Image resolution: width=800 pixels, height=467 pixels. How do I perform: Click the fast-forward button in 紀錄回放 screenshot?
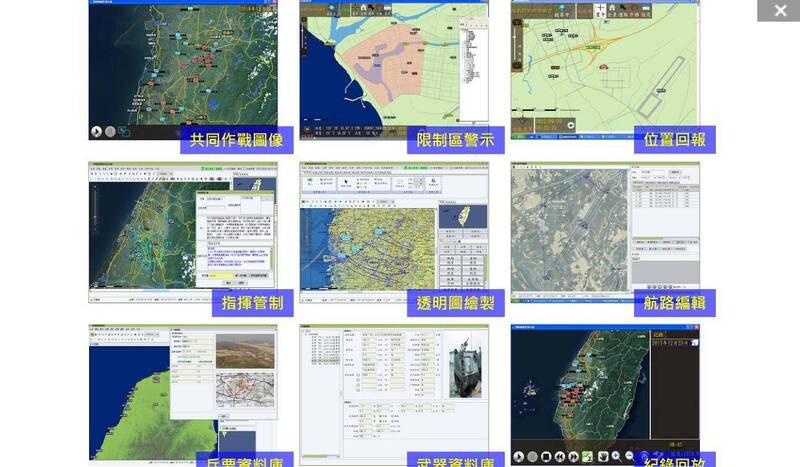click(x=573, y=457)
